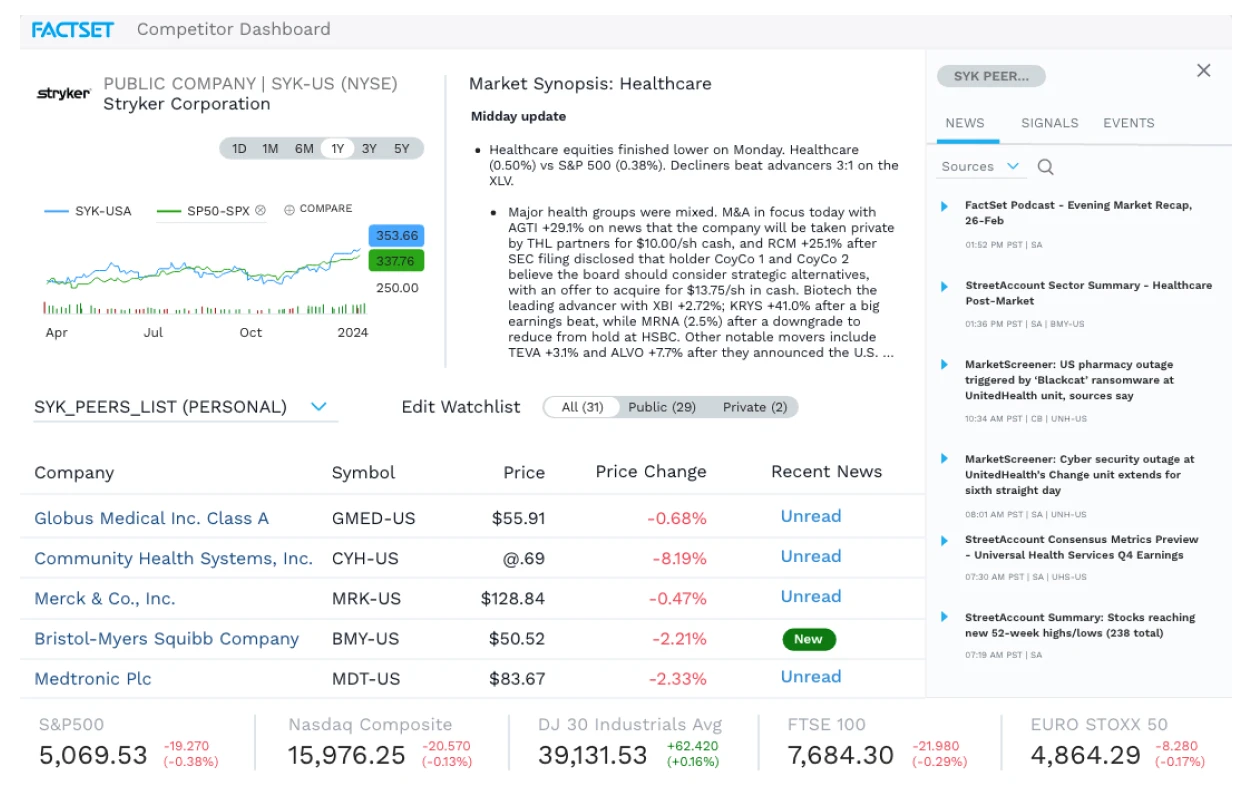
Task: Click the Stryker logo
Action: pos(64,94)
